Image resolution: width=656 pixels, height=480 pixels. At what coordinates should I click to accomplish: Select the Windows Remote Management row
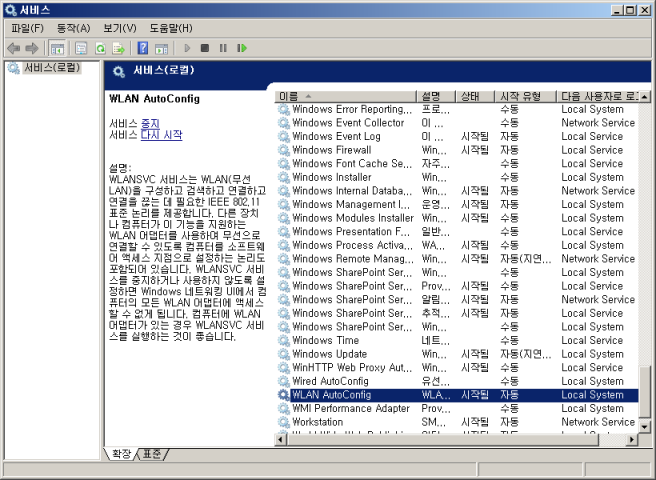[x=457, y=259]
